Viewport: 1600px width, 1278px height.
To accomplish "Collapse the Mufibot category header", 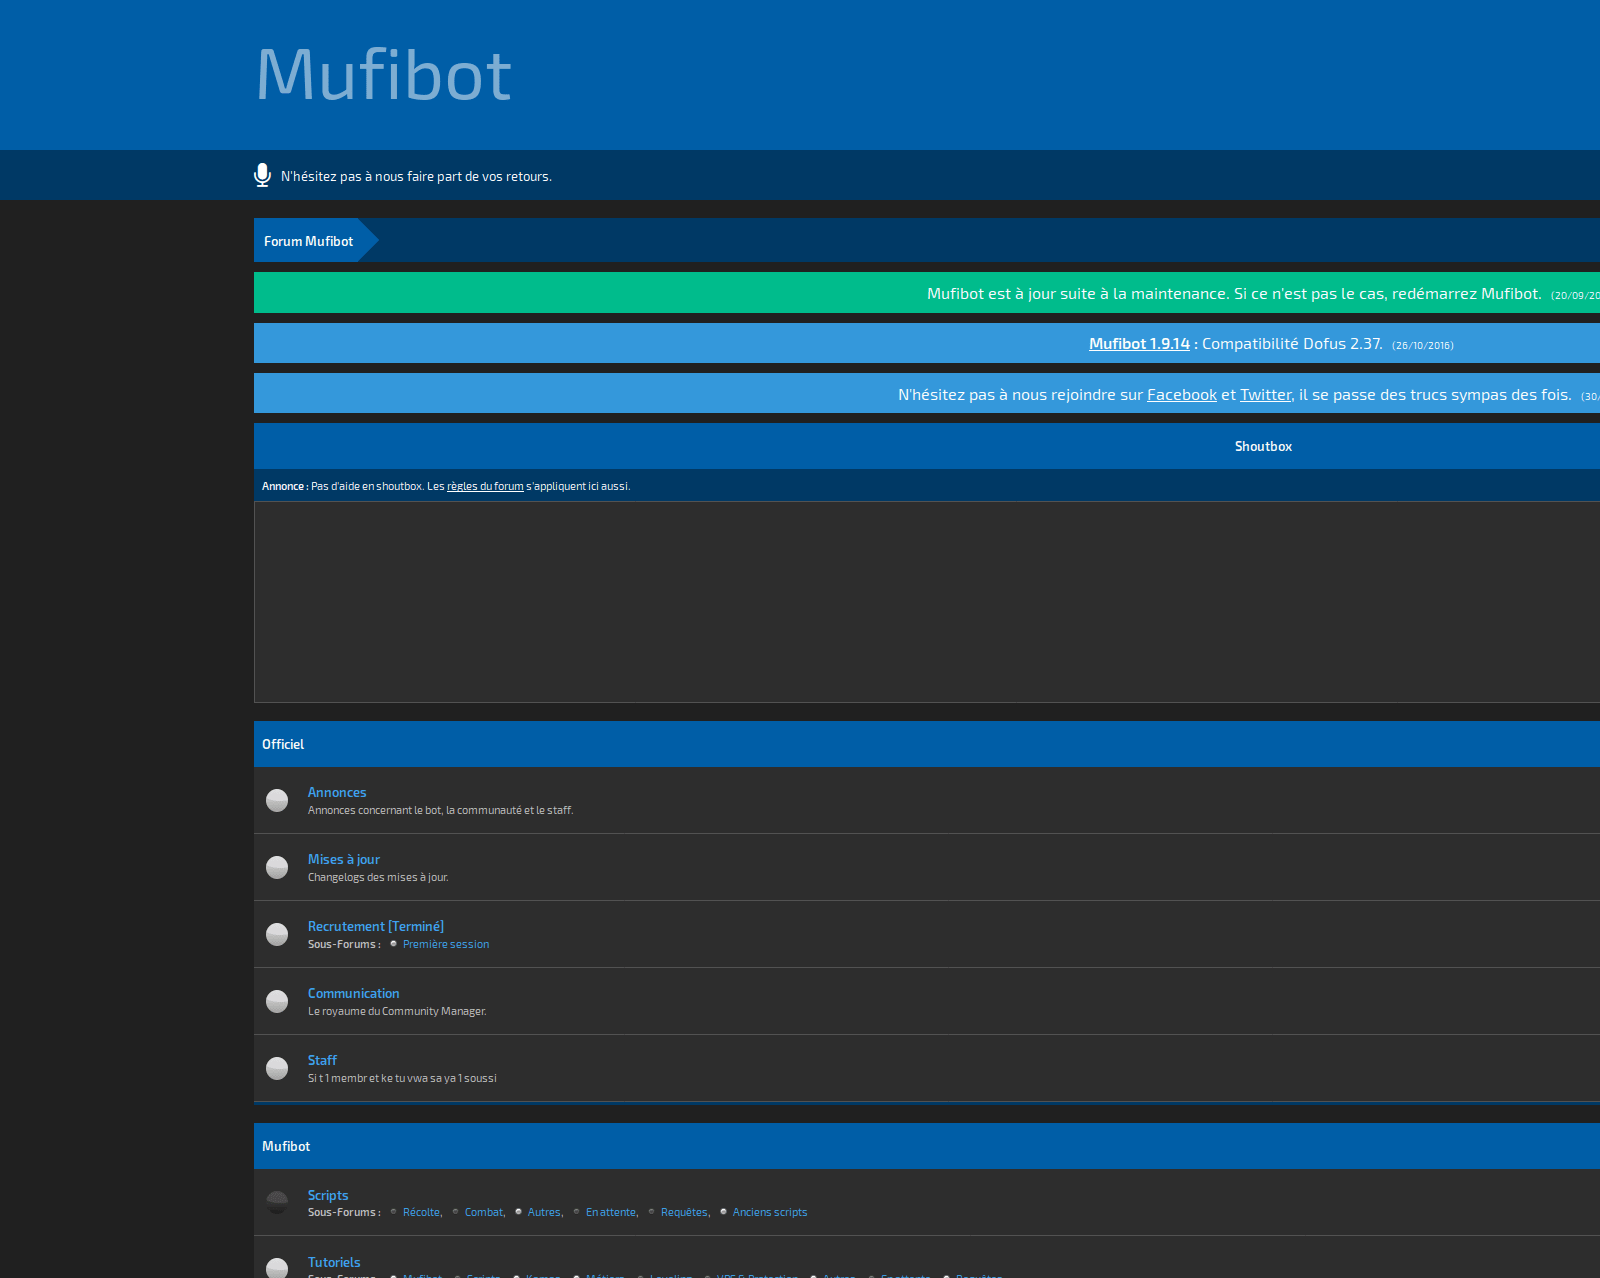I will tap(927, 1146).
